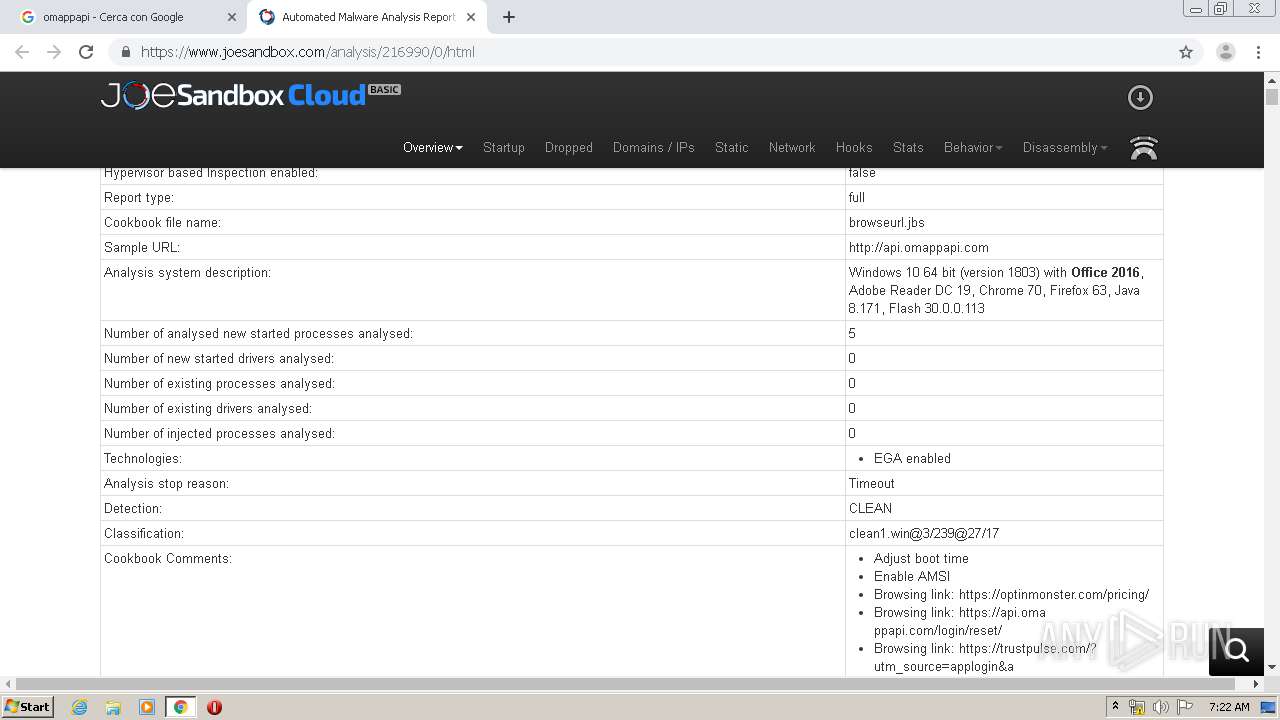Go to the Dropped section
This screenshot has height=720, width=1280.
[x=569, y=147]
